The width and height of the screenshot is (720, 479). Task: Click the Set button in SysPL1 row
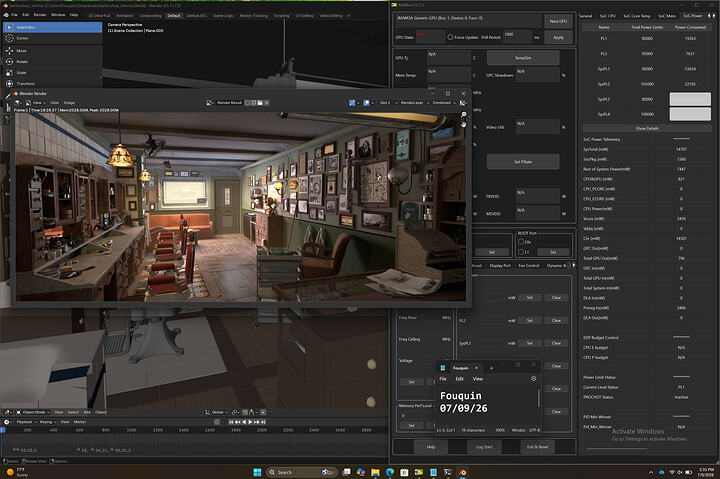click(x=529, y=343)
